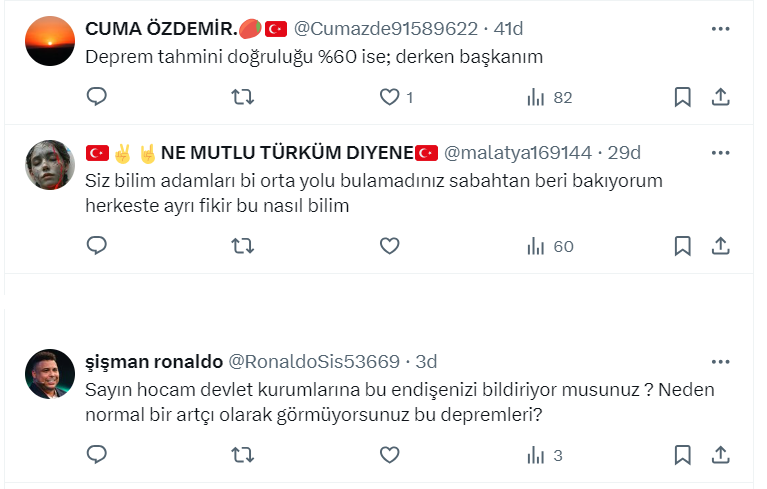Bookmark the malatya169144 tweet
Screen dimensions: 767x489
pos(683,246)
